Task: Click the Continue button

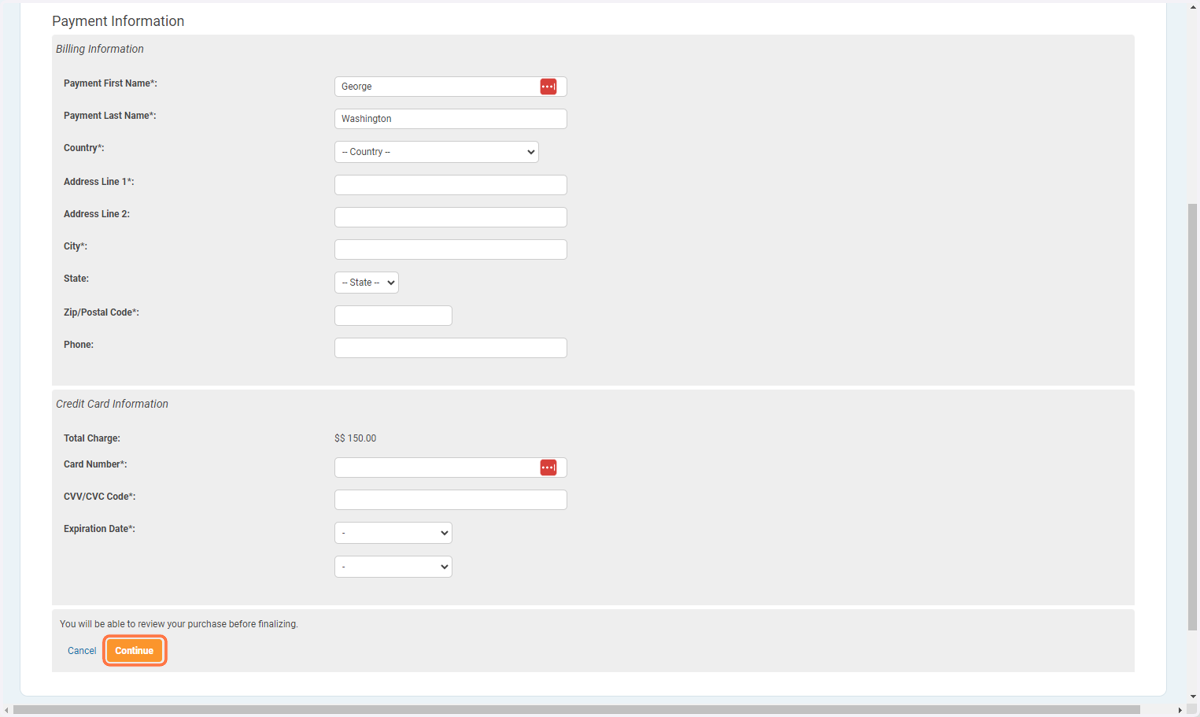Action: point(134,651)
